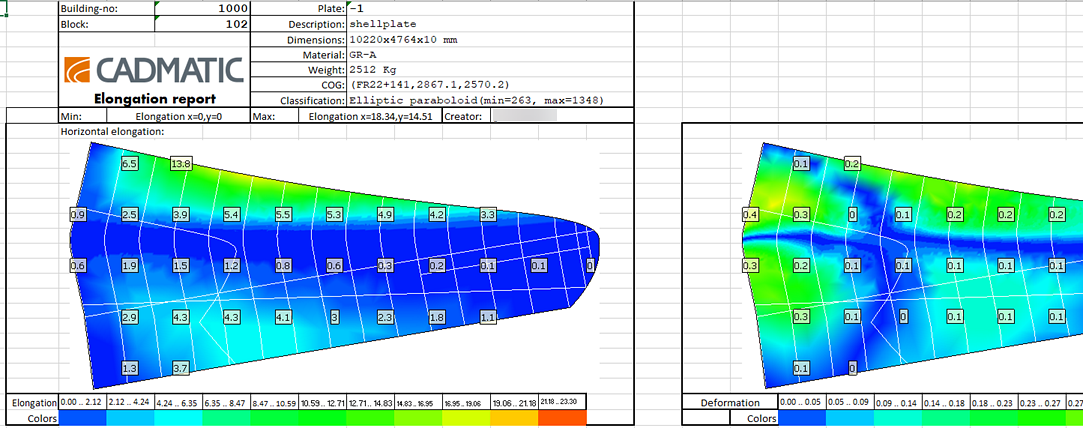This screenshot has height=428, width=1083.
Task: Click the greyed-out Creator name field
Action: coord(525,116)
